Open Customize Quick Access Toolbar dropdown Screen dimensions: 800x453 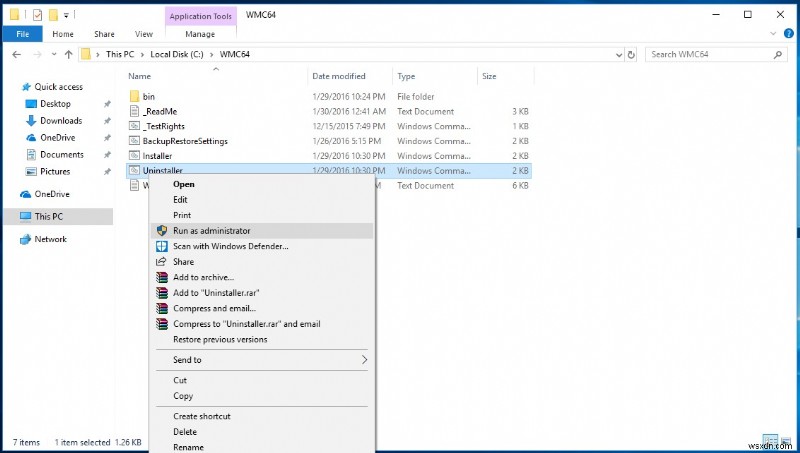click(66, 15)
